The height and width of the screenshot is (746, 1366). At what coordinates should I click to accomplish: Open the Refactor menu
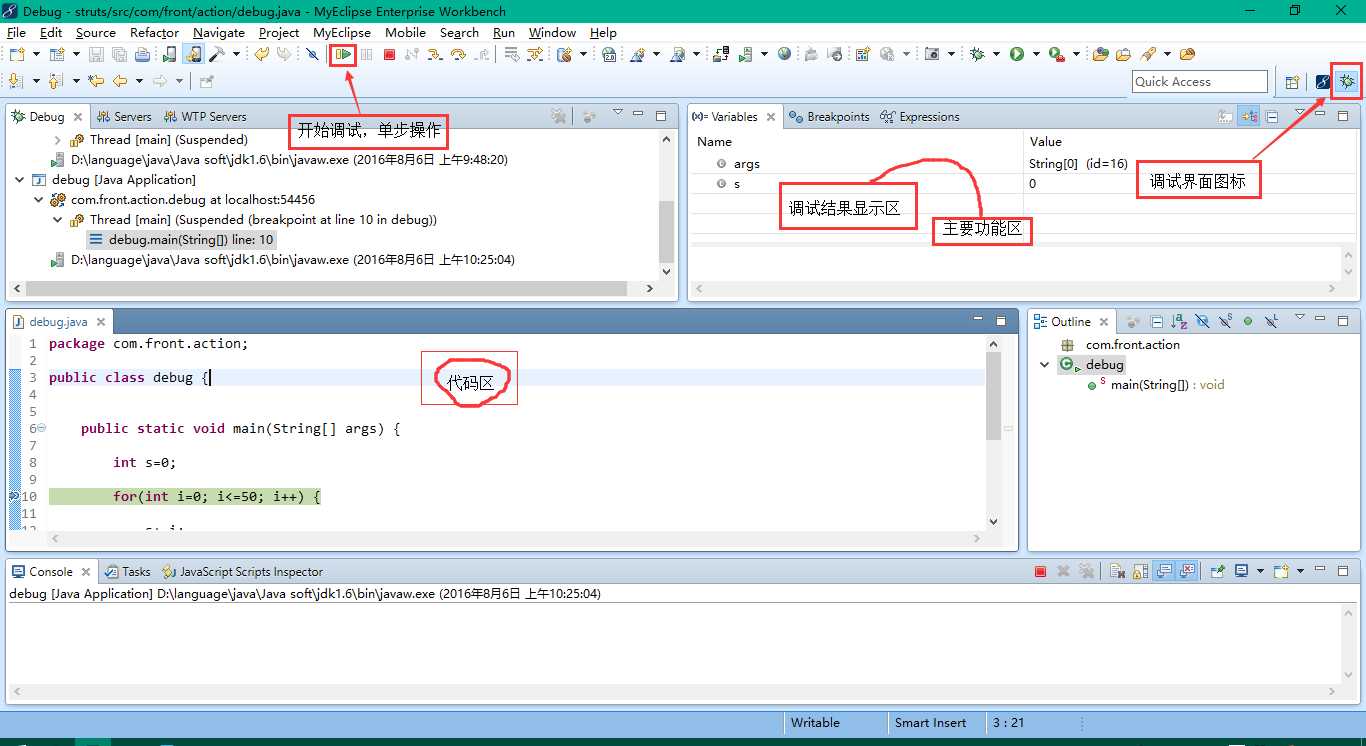(x=155, y=32)
